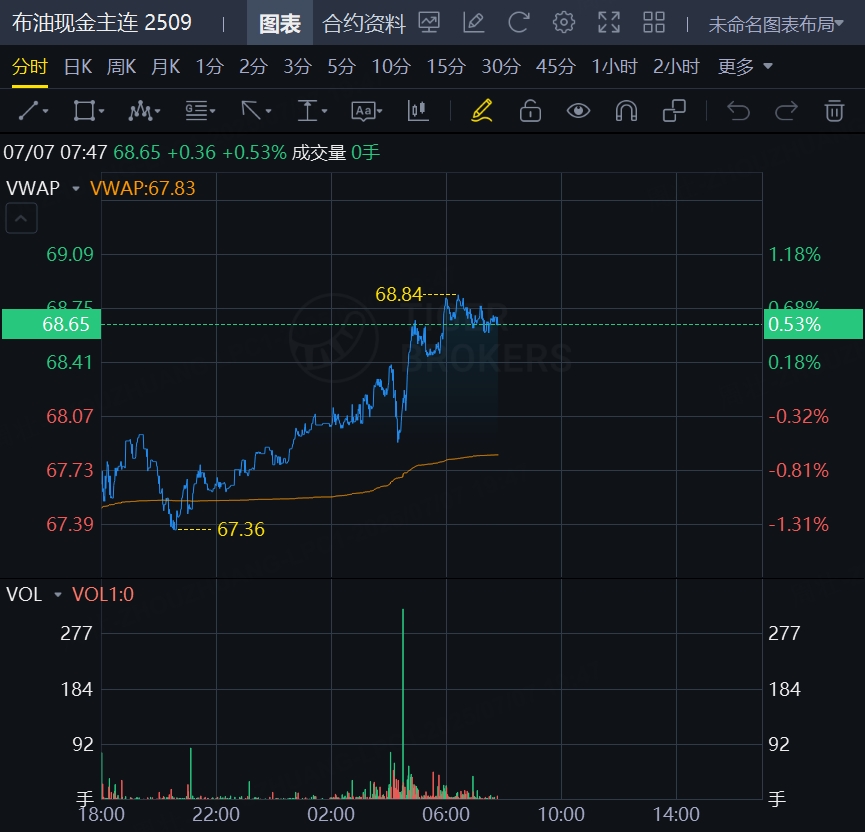Screen dimensions: 865x832
Task: Activate the highlighter pen tool
Action: [x=482, y=110]
